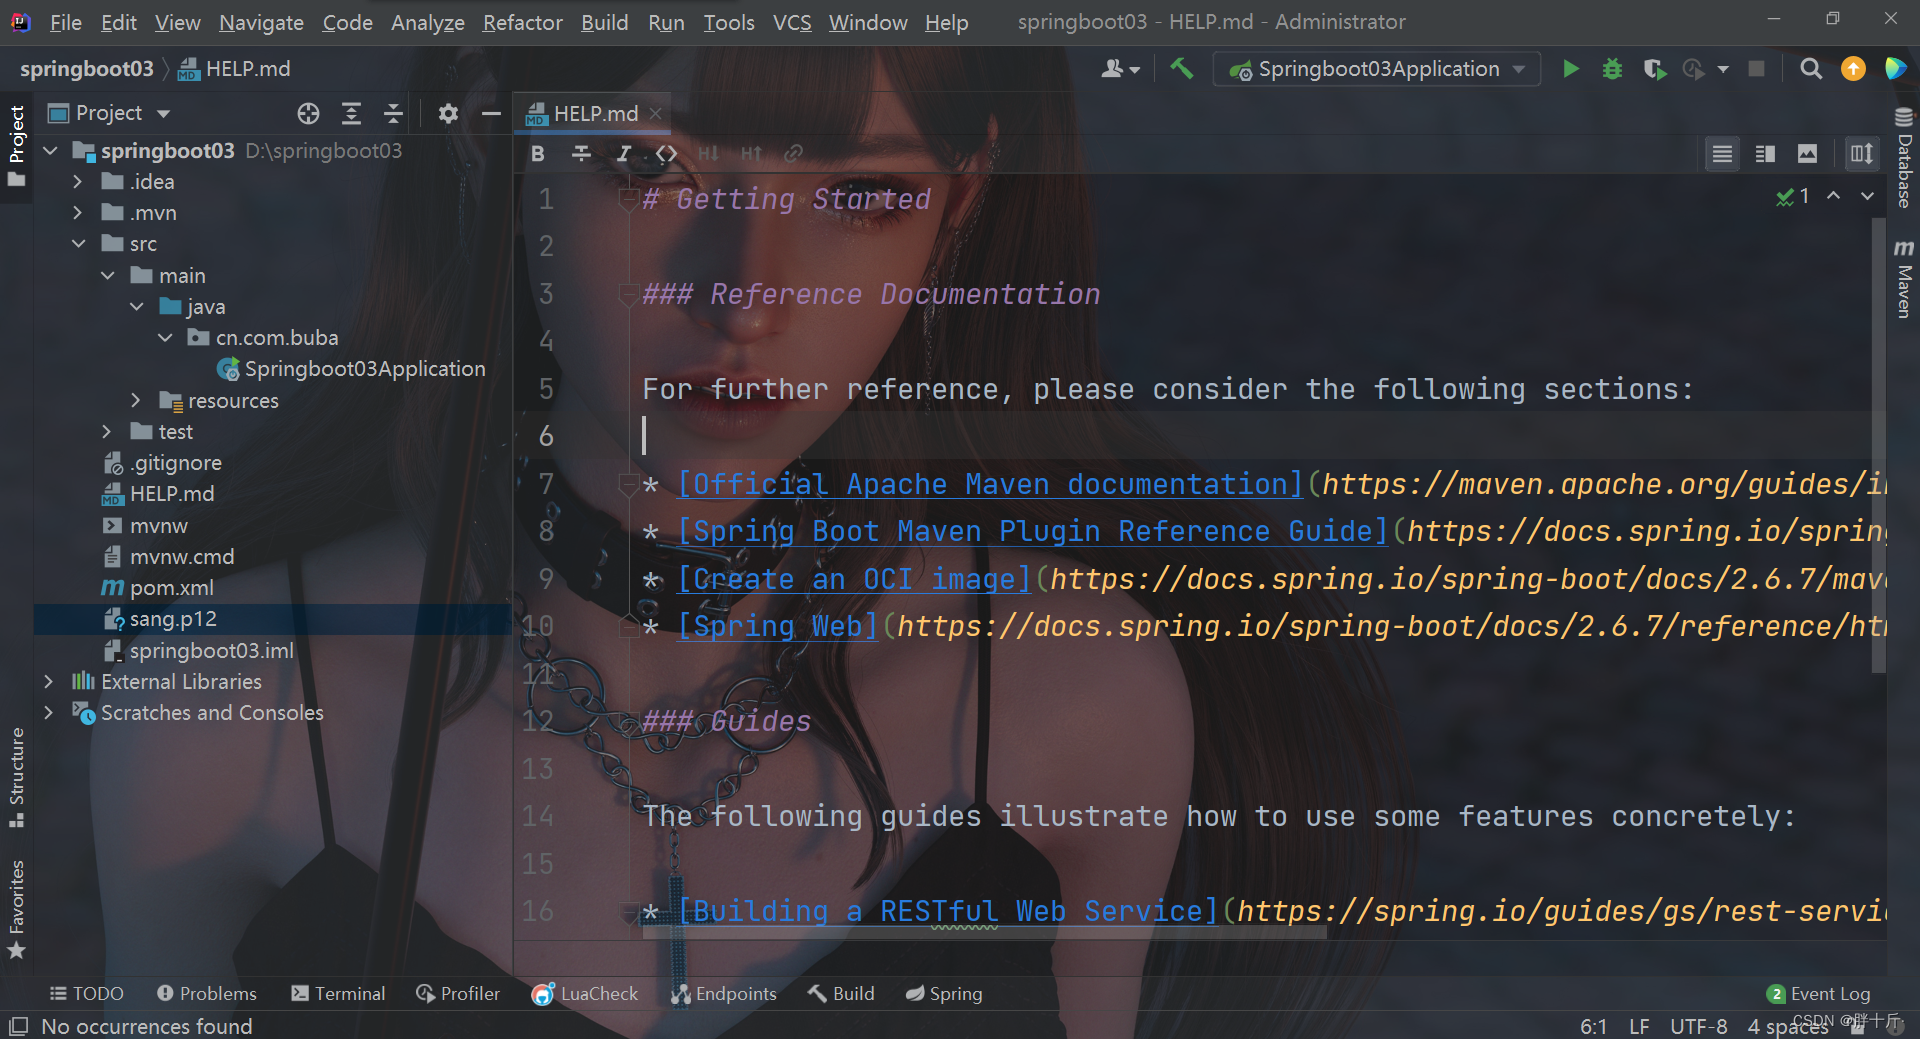Click the editor horizontal scrollbar
1920x1039 pixels.
point(985,932)
